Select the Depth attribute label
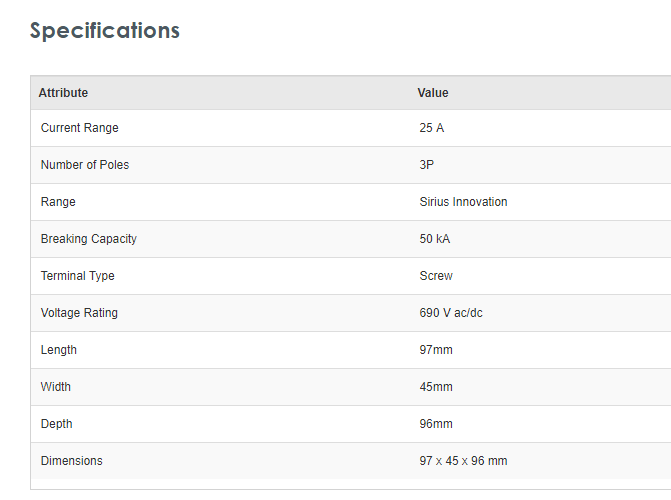 coord(56,424)
